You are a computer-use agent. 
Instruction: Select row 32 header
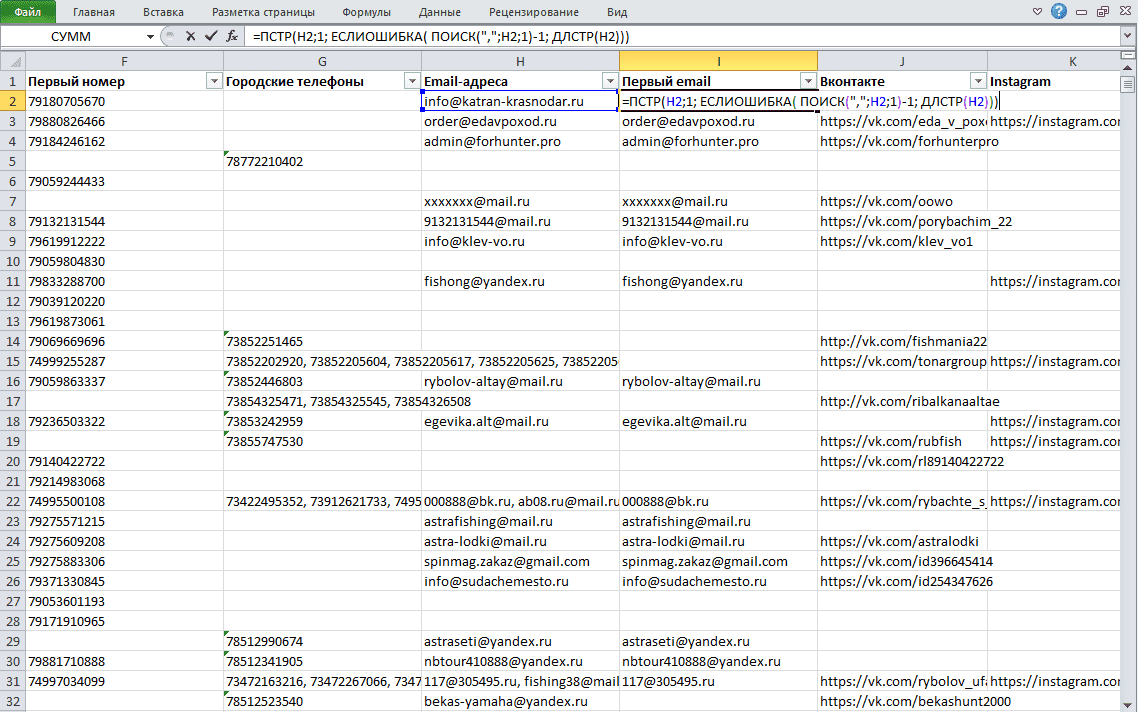(x=13, y=701)
